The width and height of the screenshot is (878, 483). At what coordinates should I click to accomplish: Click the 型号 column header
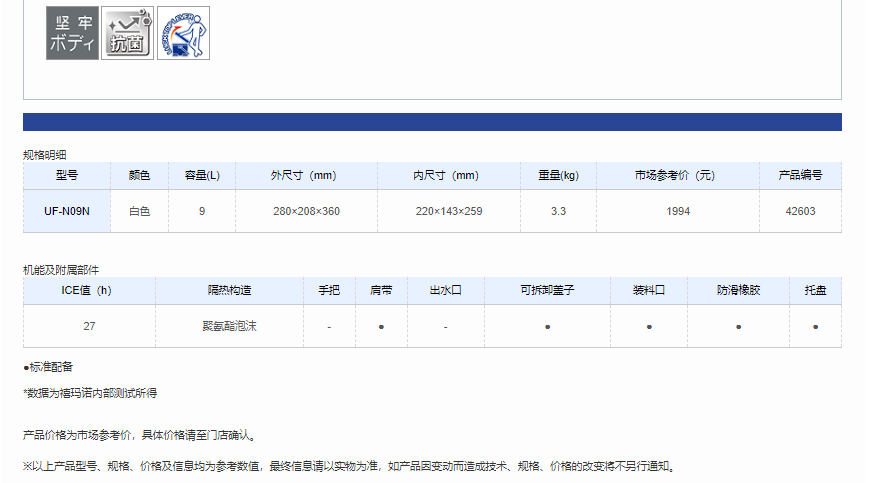coord(67,175)
